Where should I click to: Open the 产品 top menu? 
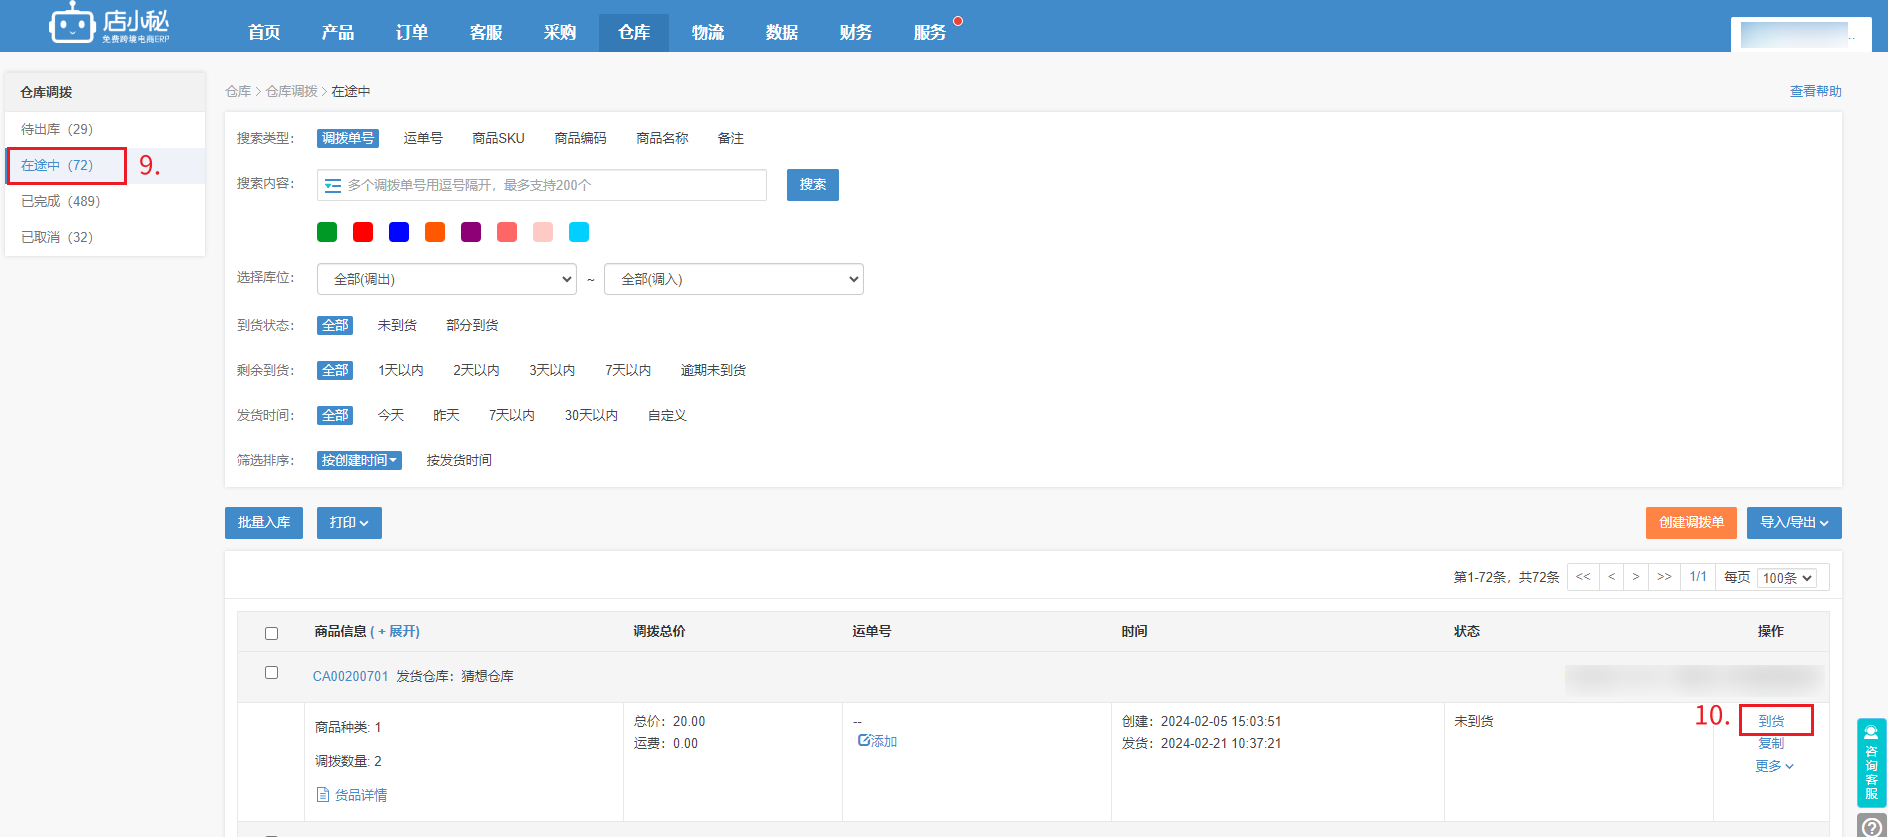[x=338, y=32]
